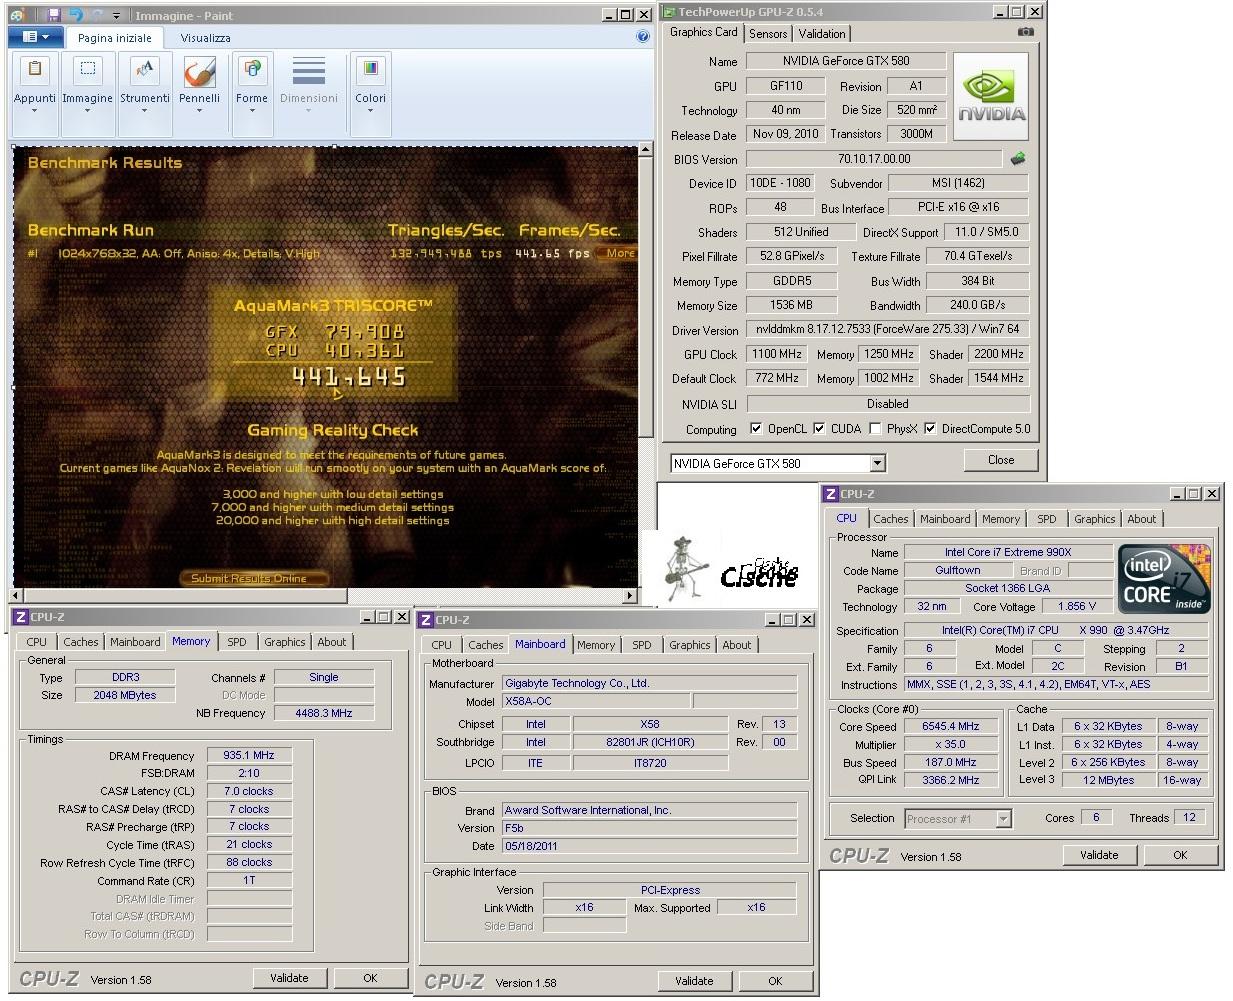Switch to Pagina iniziale ribbon tab

115,38
